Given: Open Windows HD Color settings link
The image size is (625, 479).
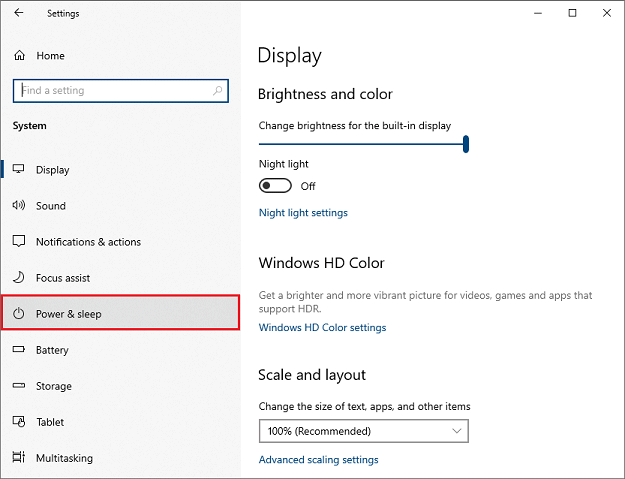Looking at the screenshot, I should 322,328.
